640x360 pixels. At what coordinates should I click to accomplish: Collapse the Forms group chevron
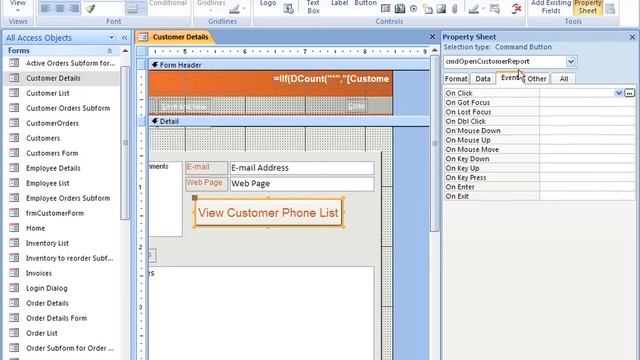click(109, 51)
